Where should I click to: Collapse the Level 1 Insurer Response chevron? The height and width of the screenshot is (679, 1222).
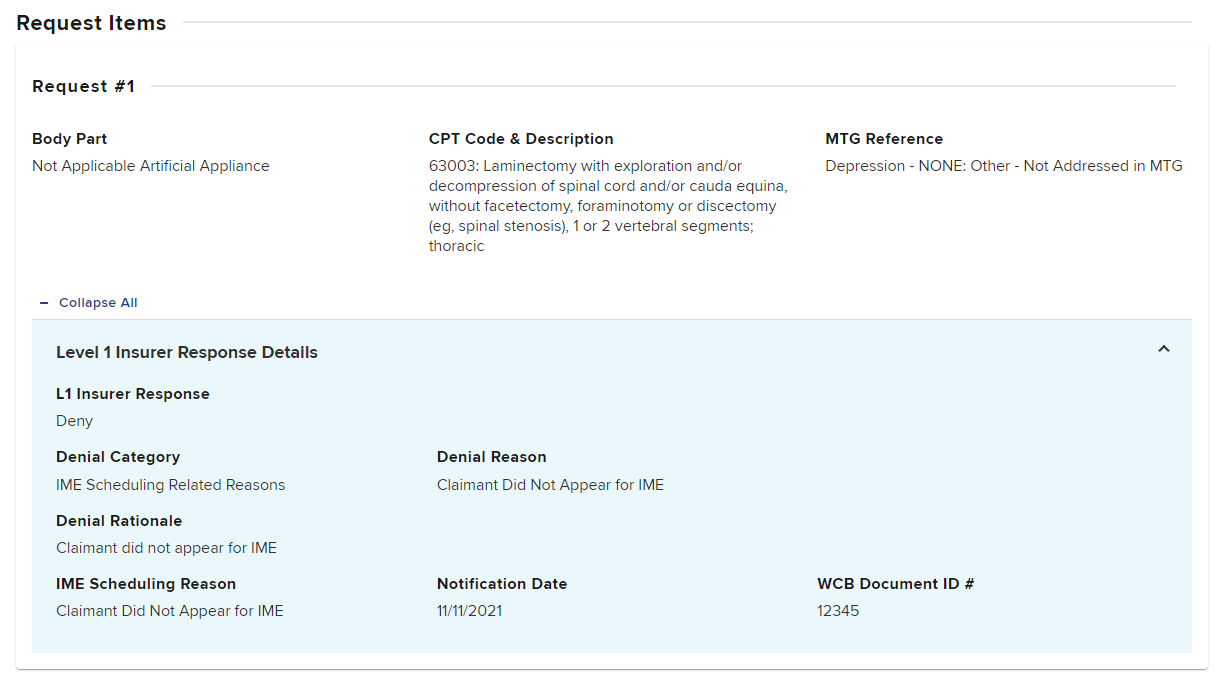tap(1163, 349)
